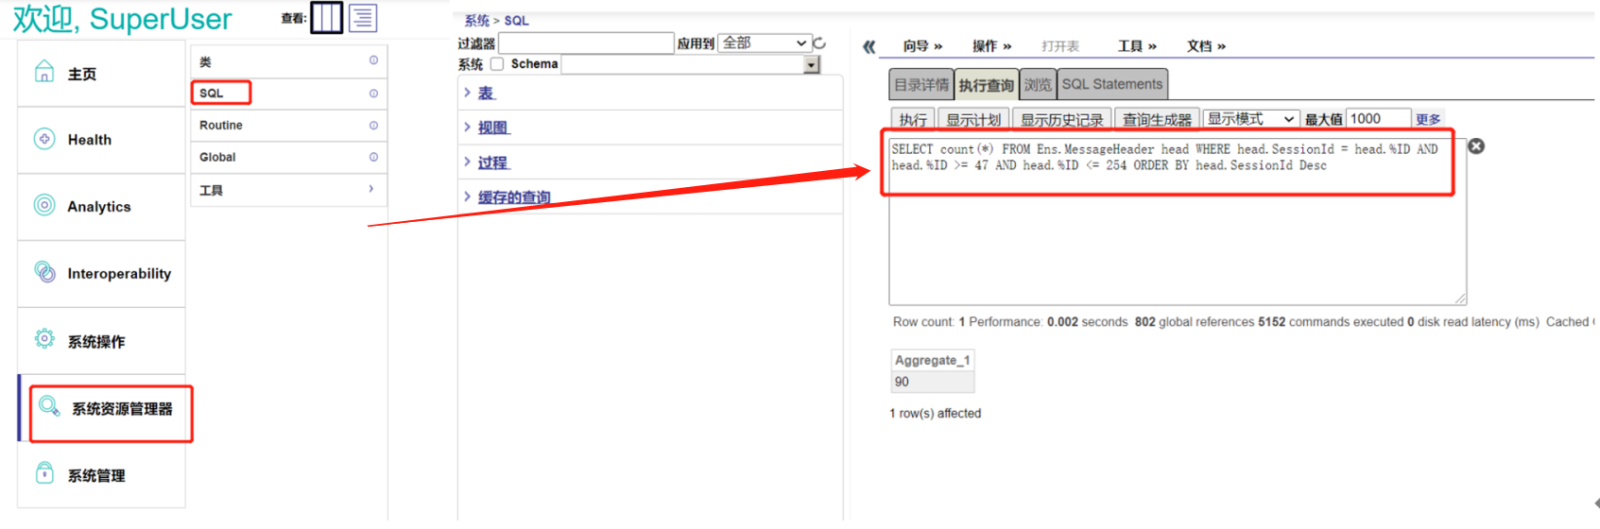Click into the 最大值 input field
1600x529 pixels.
[1377, 119]
